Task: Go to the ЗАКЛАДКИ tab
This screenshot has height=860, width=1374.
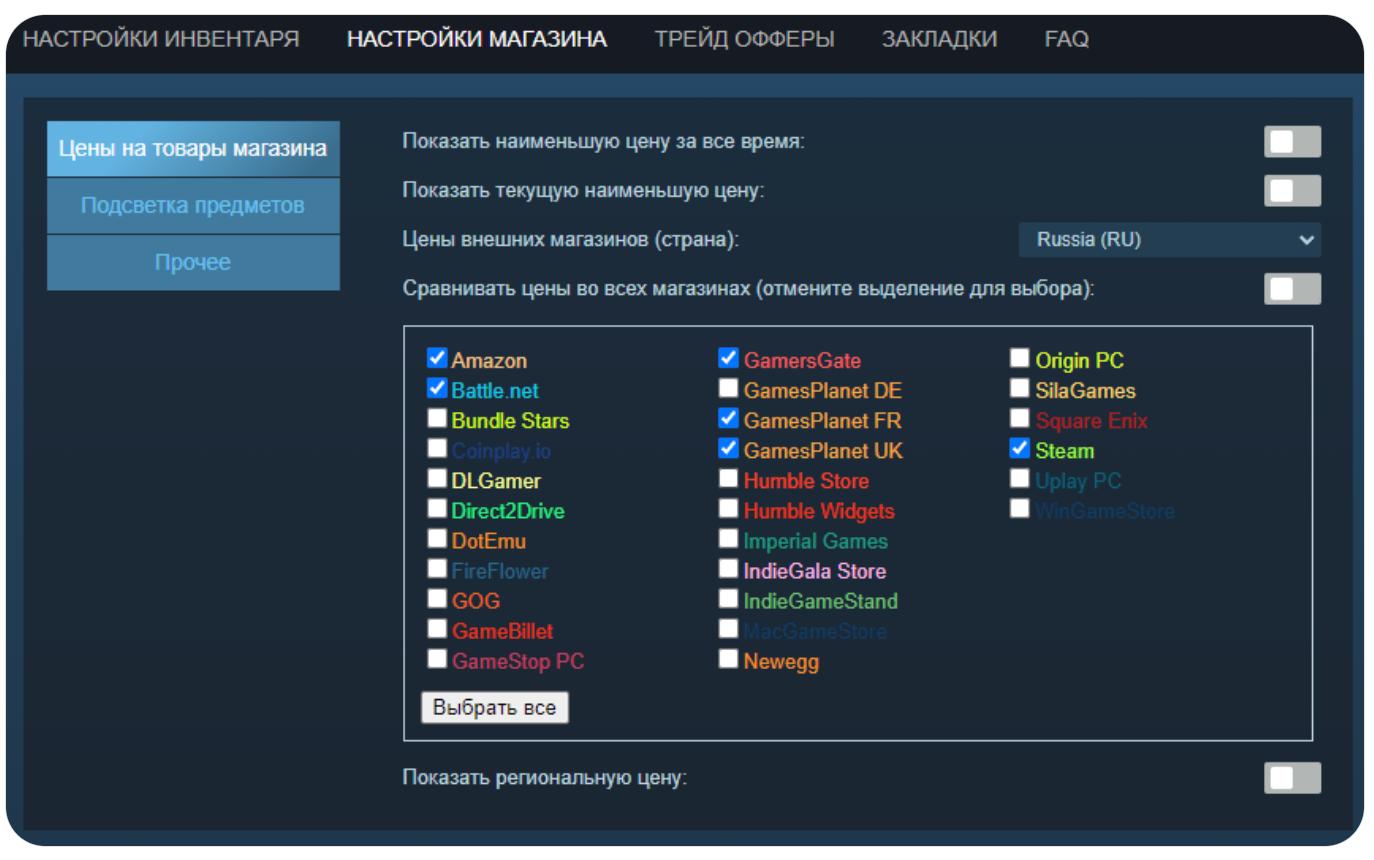Action: coord(939,39)
